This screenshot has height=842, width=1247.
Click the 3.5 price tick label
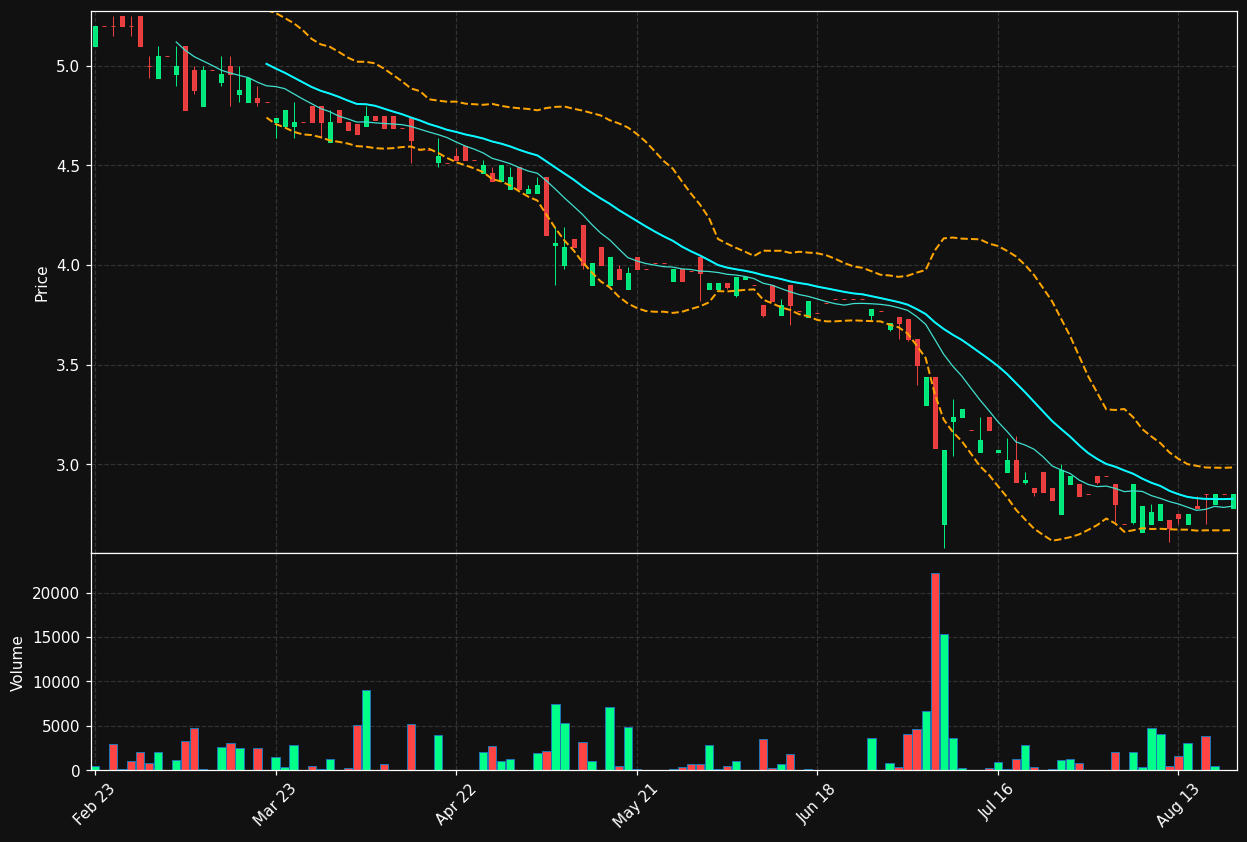pyautogui.click(x=68, y=366)
